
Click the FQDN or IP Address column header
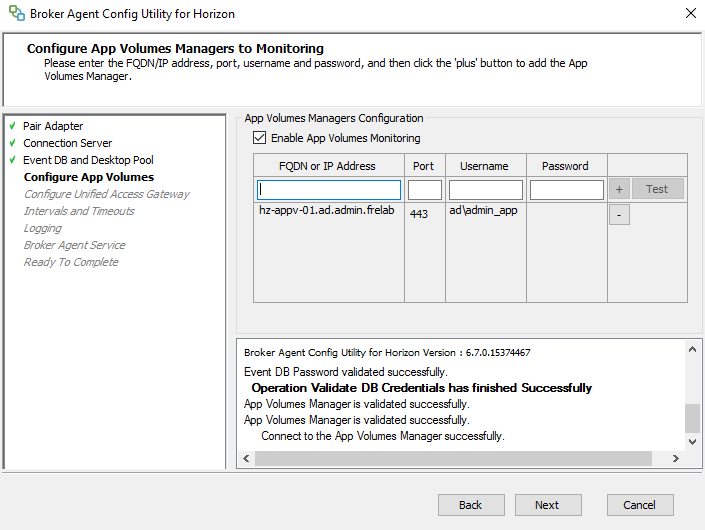click(x=329, y=166)
